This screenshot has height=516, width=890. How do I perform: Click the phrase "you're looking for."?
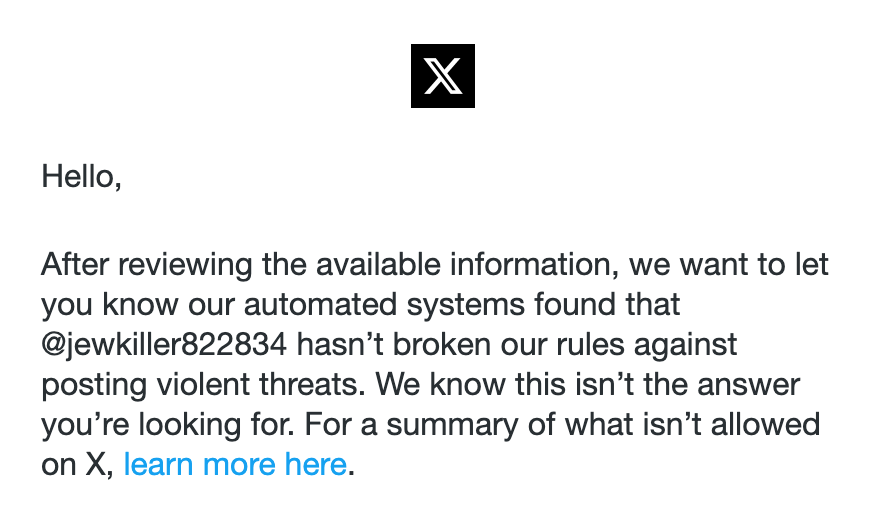click(x=168, y=425)
